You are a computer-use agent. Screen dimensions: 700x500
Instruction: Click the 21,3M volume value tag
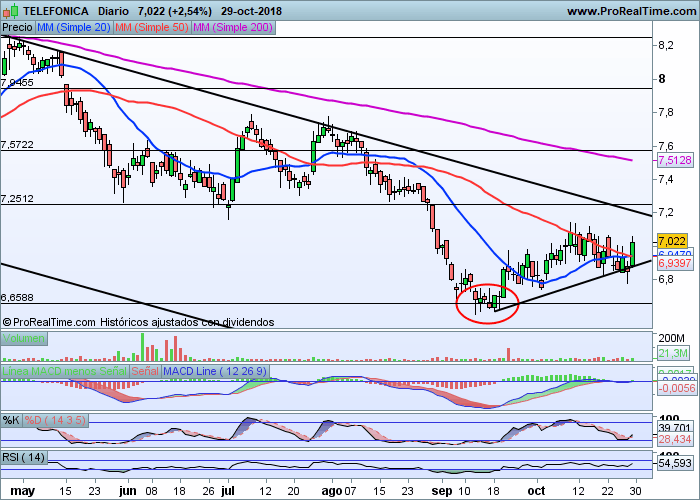(673, 353)
